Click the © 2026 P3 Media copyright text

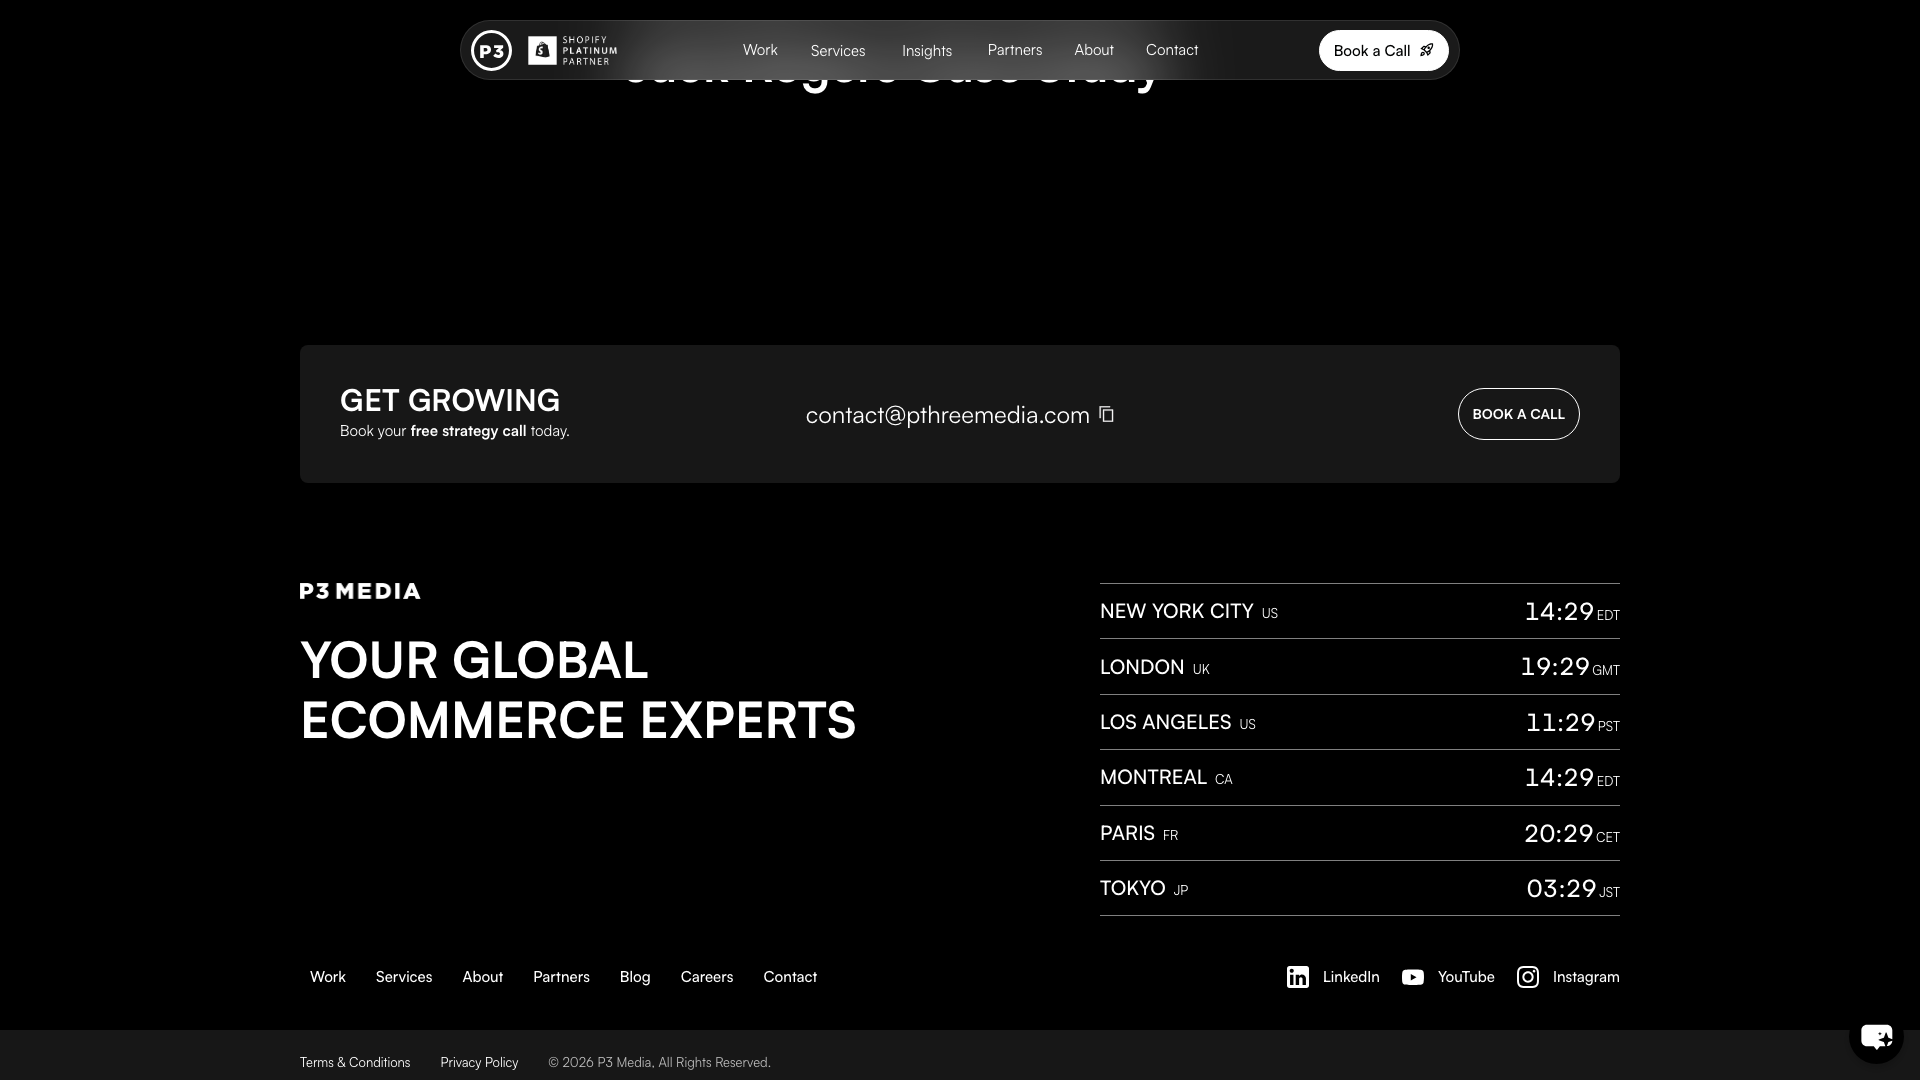coord(659,1062)
